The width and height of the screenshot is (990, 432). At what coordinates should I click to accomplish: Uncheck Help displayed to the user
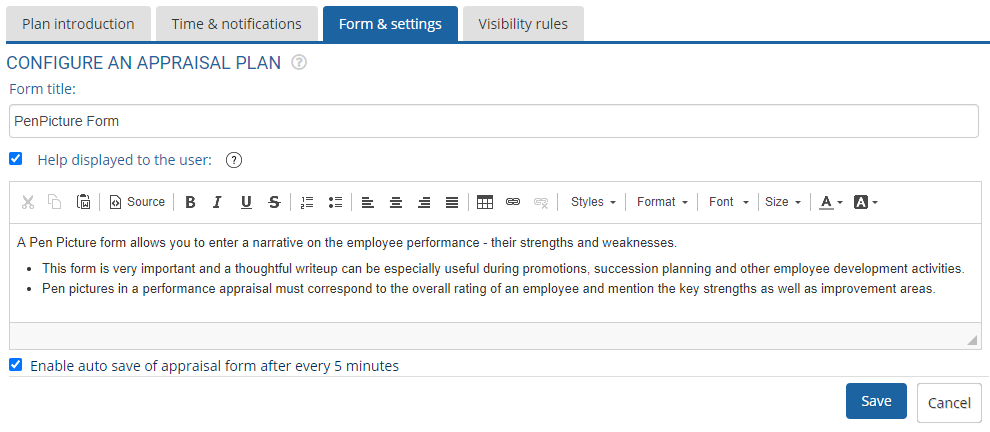tap(15, 158)
